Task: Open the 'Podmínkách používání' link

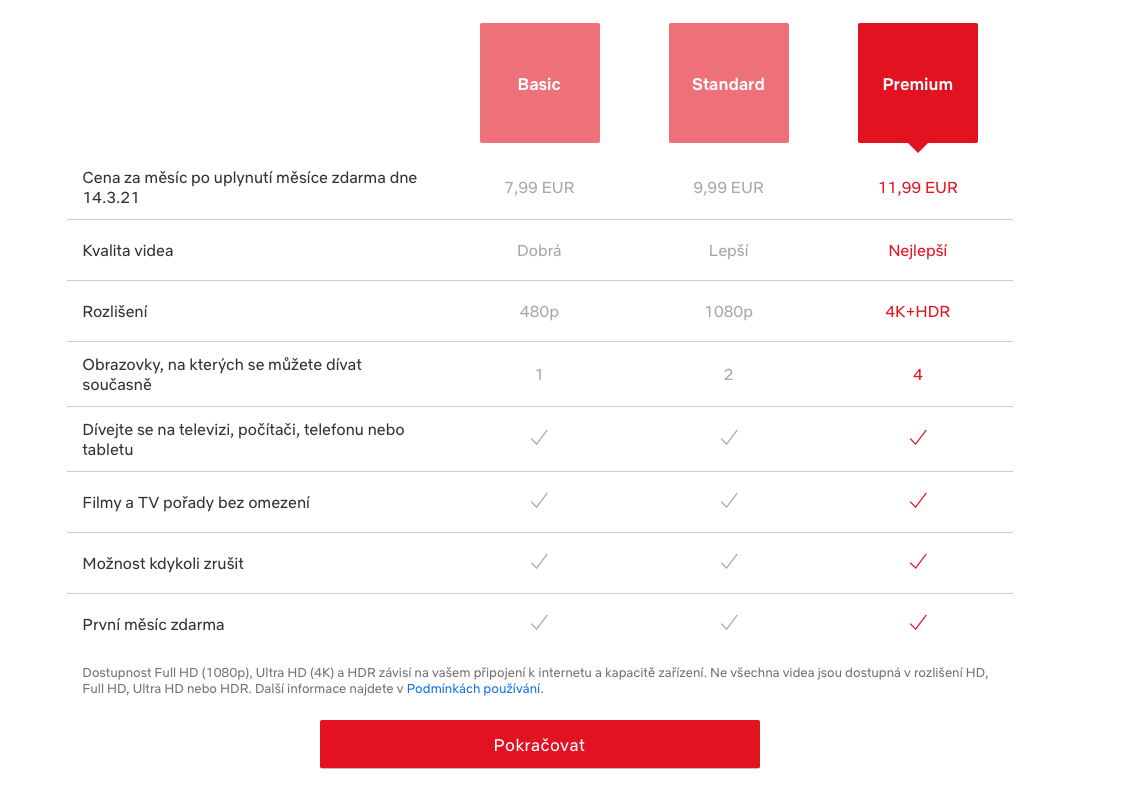Action: (473, 687)
